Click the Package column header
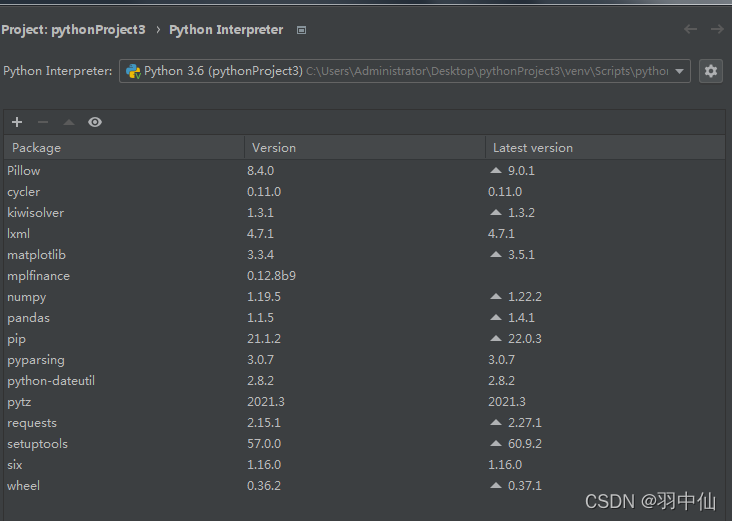Image resolution: width=732 pixels, height=521 pixels. click(x=124, y=148)
